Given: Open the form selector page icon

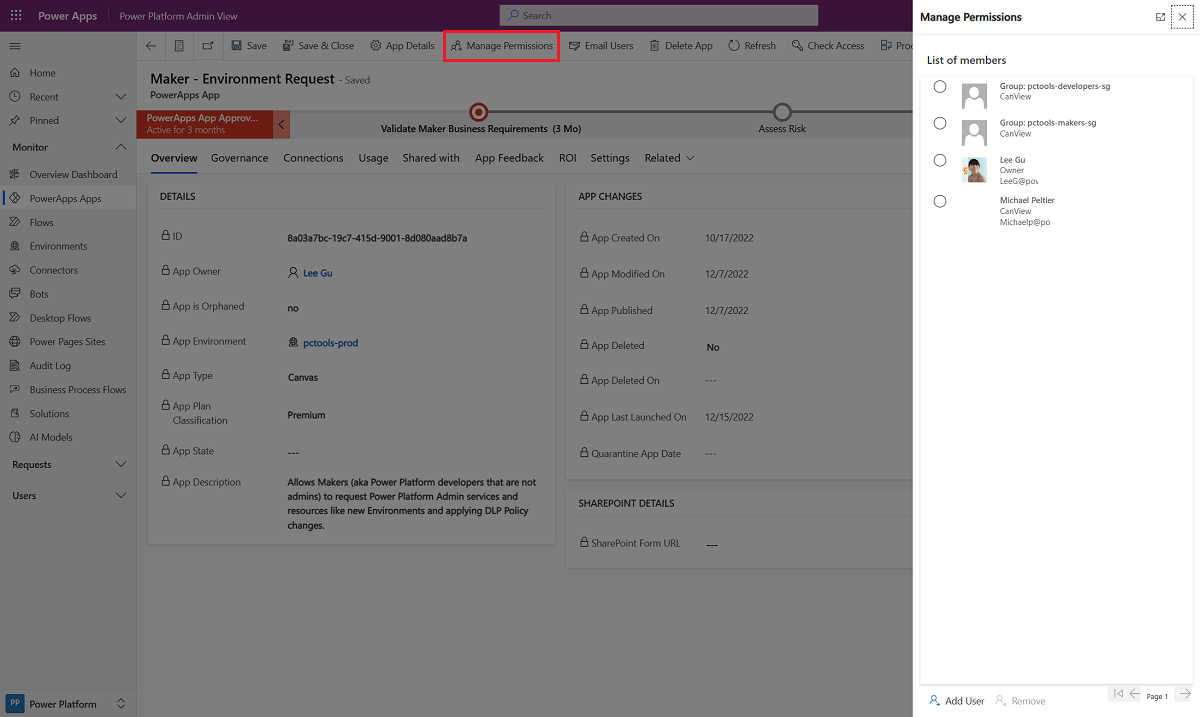Looking at the screenshot, I should [179, 46].
